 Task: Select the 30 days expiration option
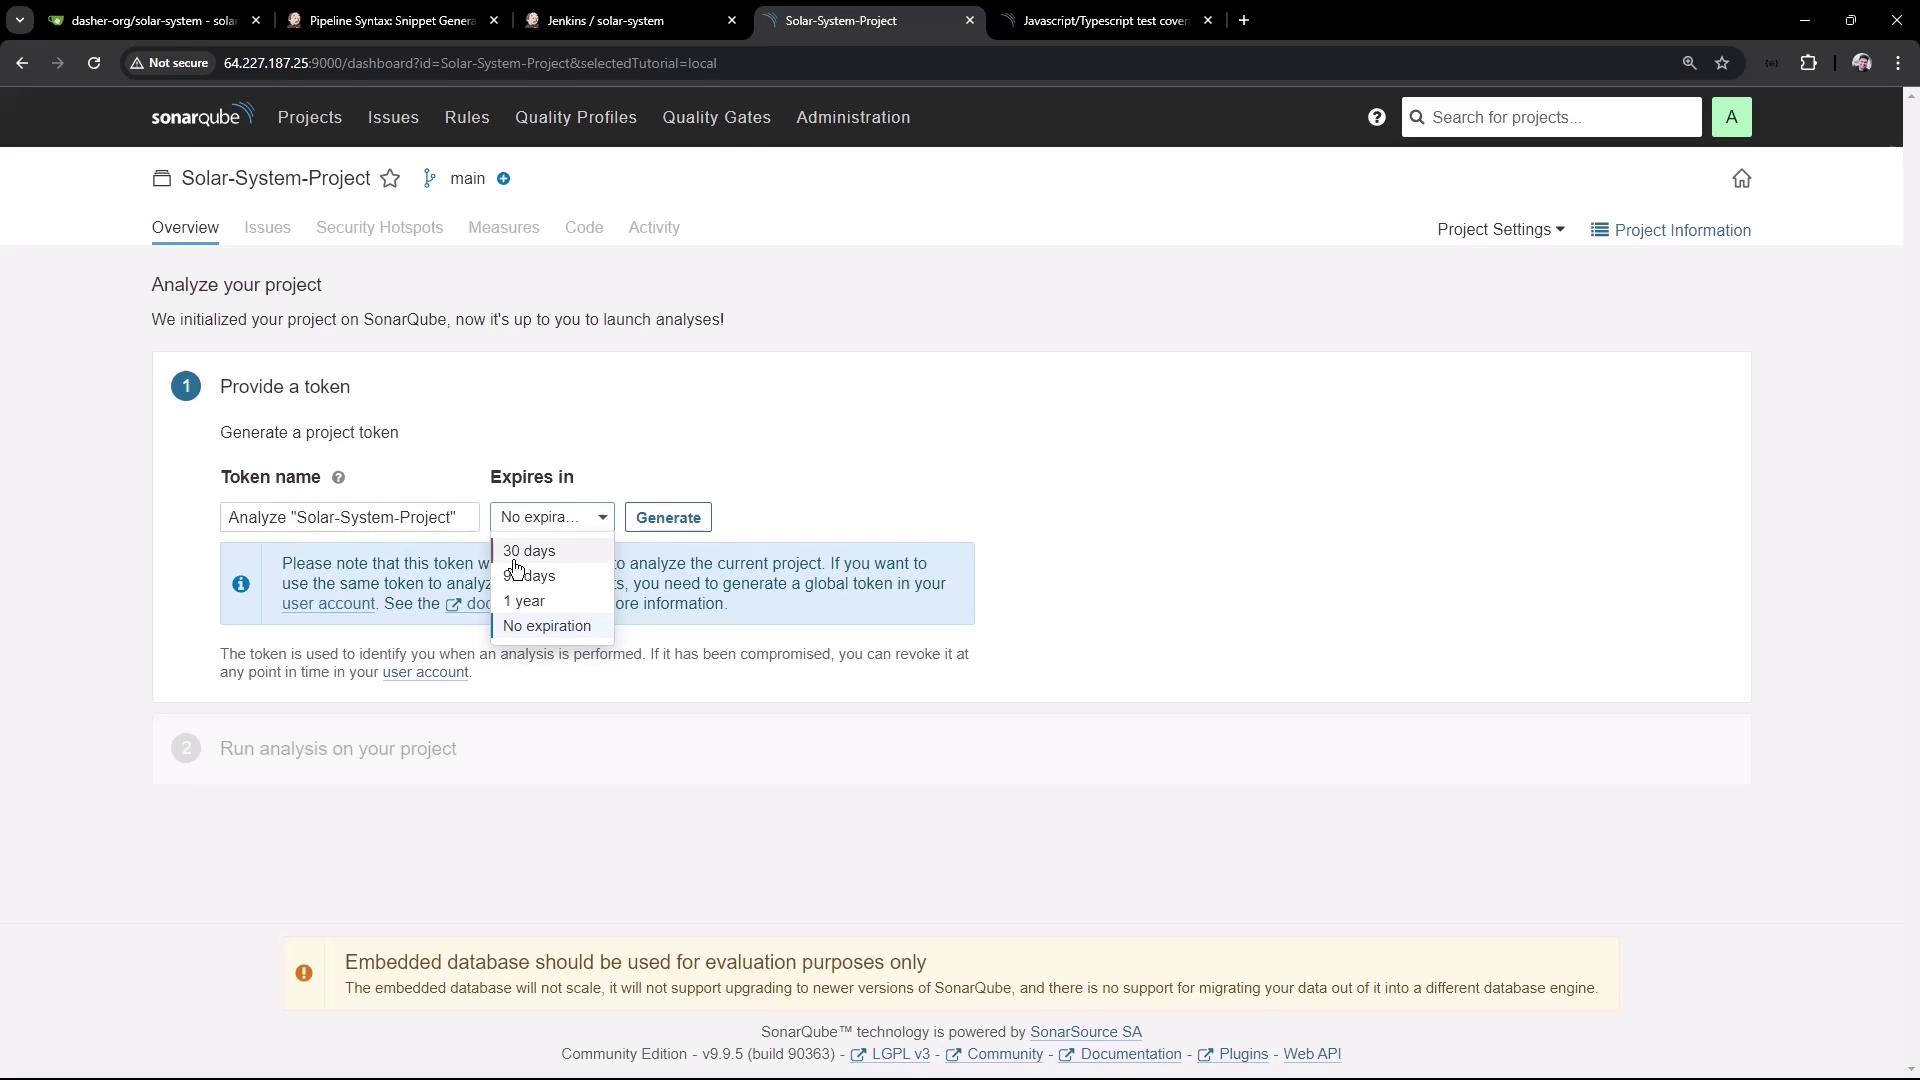coord(529,551)
